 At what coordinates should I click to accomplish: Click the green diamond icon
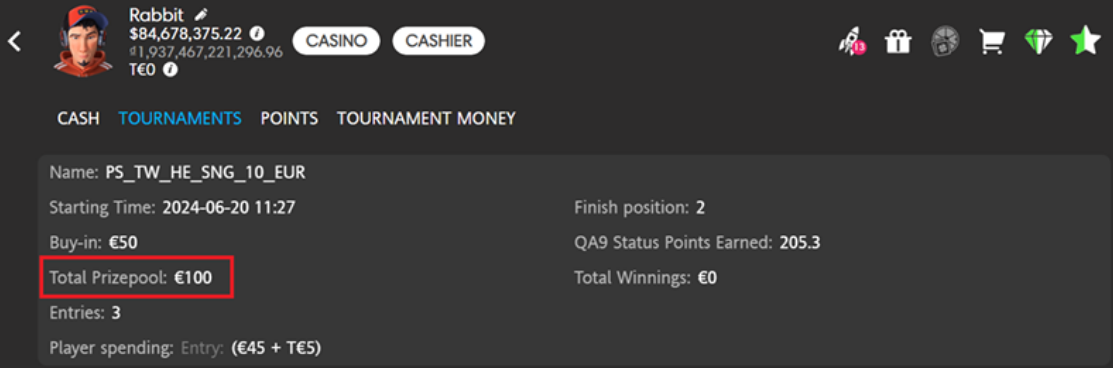1038,42
